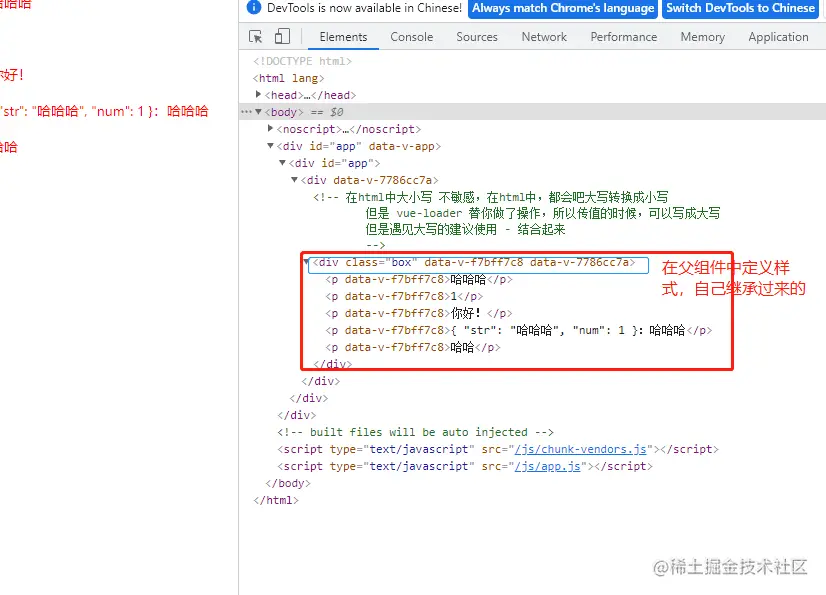The height and width of the screenshot is (595, 826).
Task: Expand the head element in the DOM tree
Action: coord(259,94)
